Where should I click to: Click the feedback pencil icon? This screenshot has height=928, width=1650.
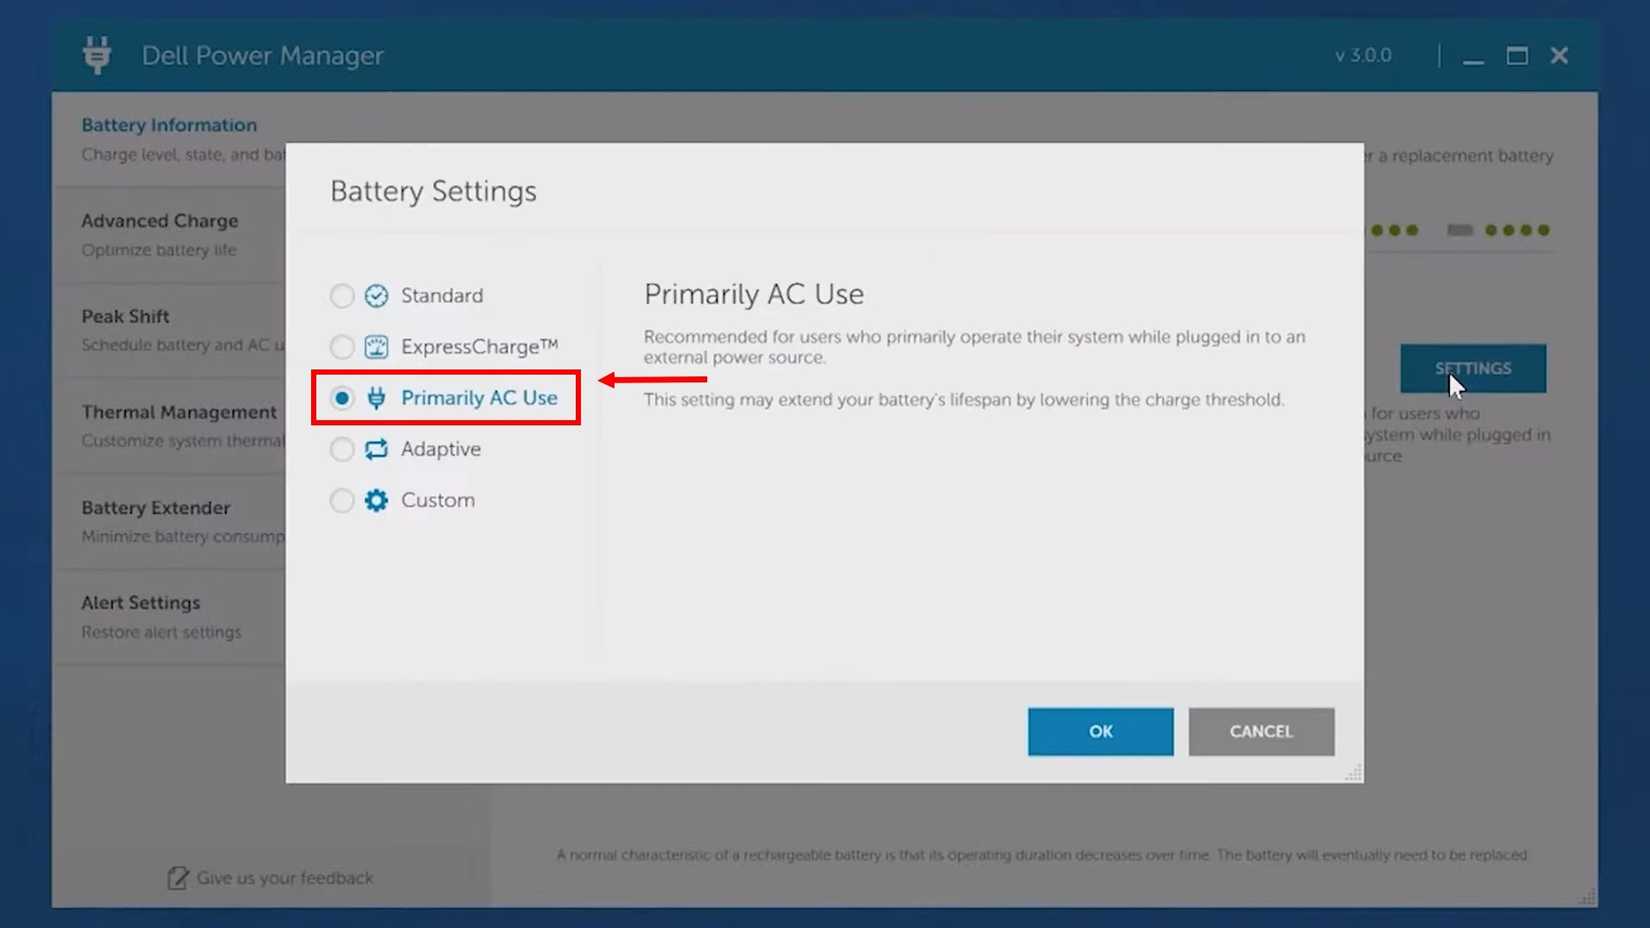coord(176,877)
